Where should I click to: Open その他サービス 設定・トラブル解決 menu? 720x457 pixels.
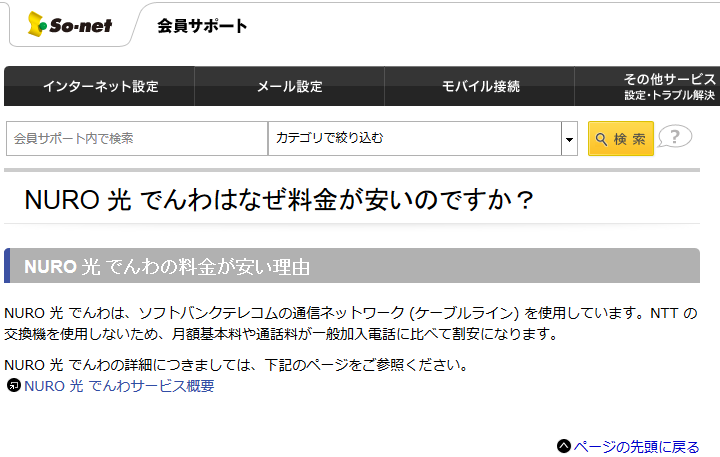tap(668, 86)
